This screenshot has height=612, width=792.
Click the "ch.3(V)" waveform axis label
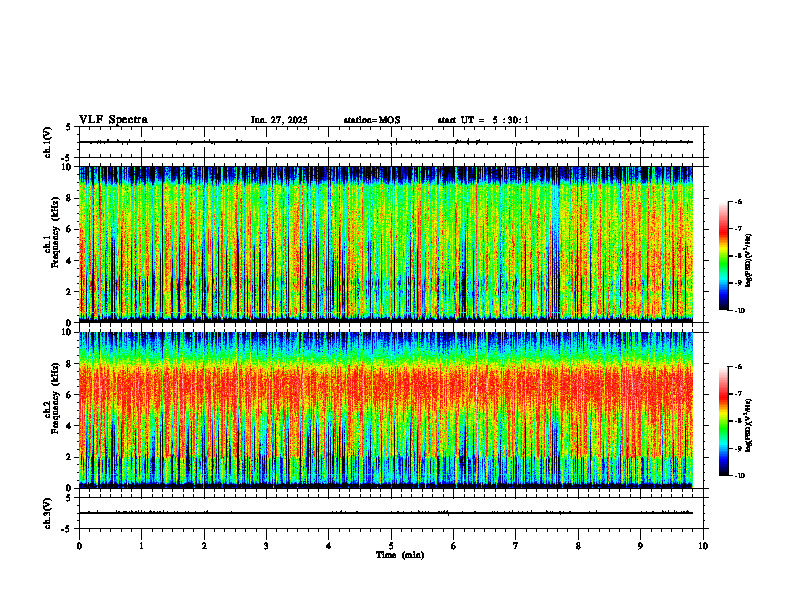coord(47,513)
